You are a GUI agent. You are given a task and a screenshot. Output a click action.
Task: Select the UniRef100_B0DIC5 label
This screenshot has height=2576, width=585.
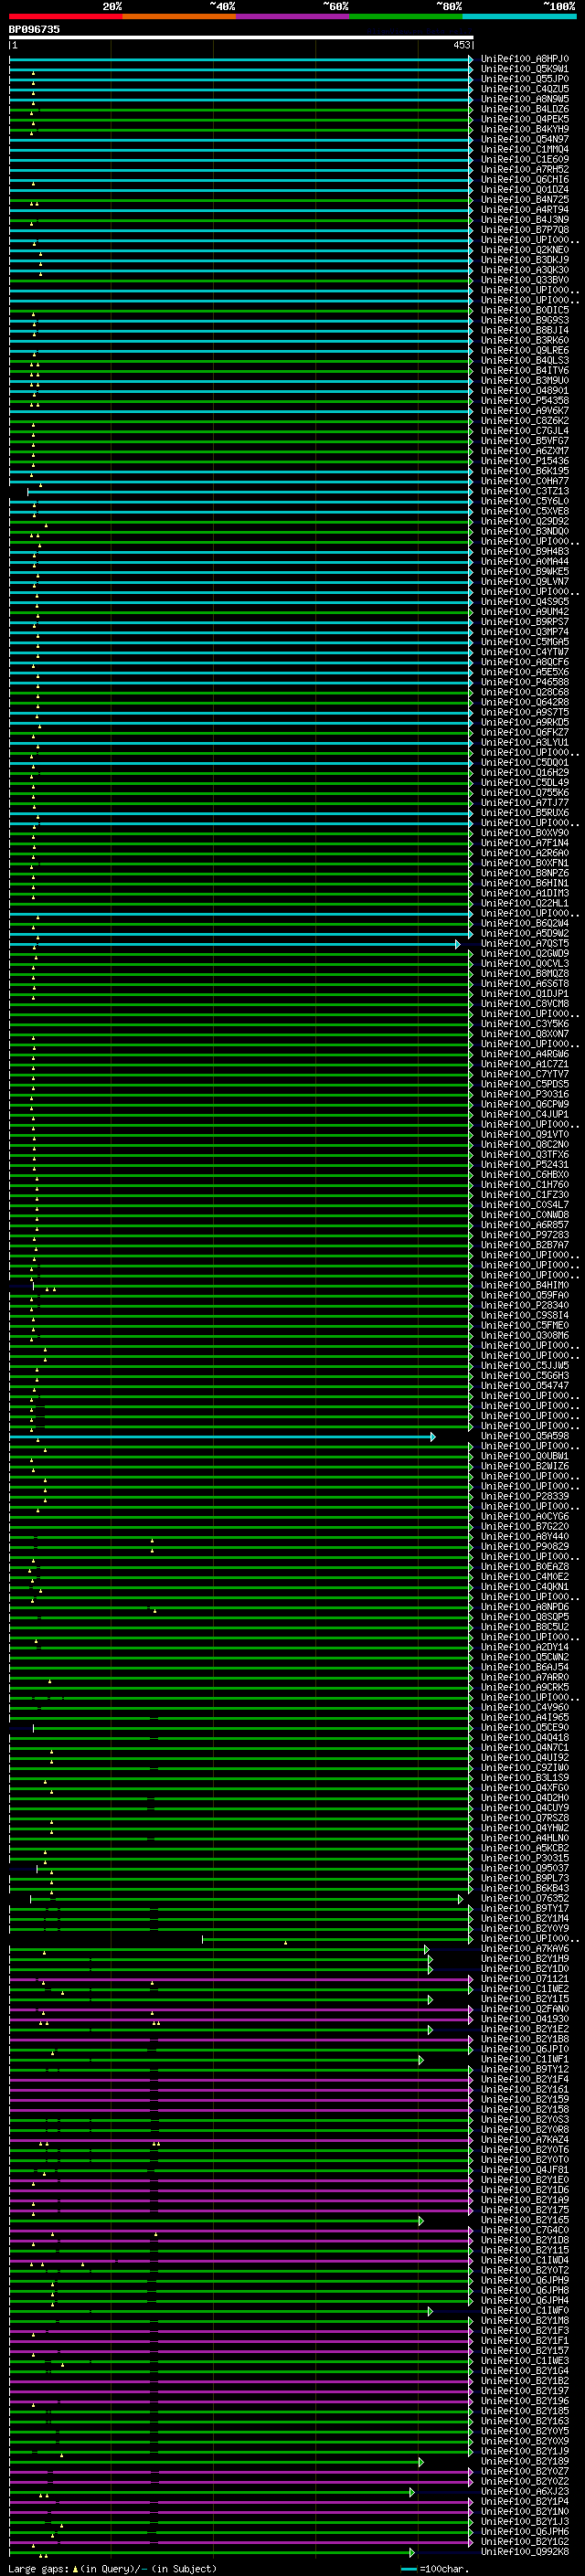(524, 310)
